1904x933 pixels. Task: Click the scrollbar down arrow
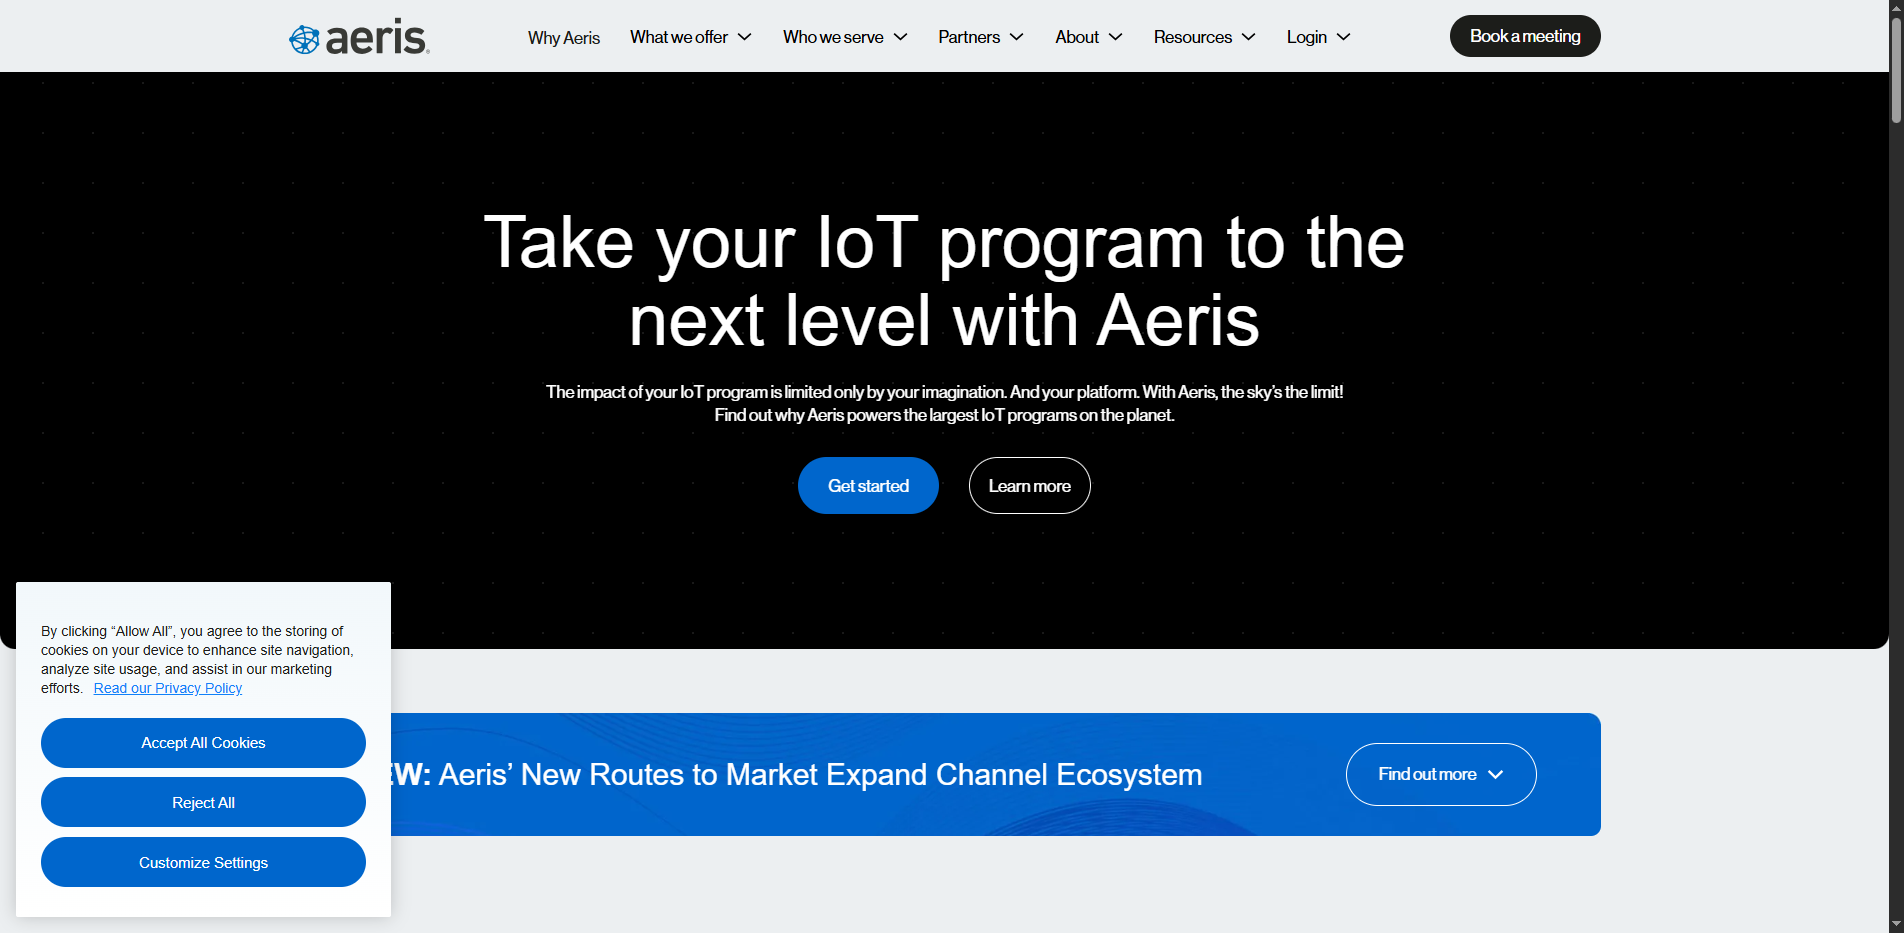pyautogui.click(x=1896, y=925)
